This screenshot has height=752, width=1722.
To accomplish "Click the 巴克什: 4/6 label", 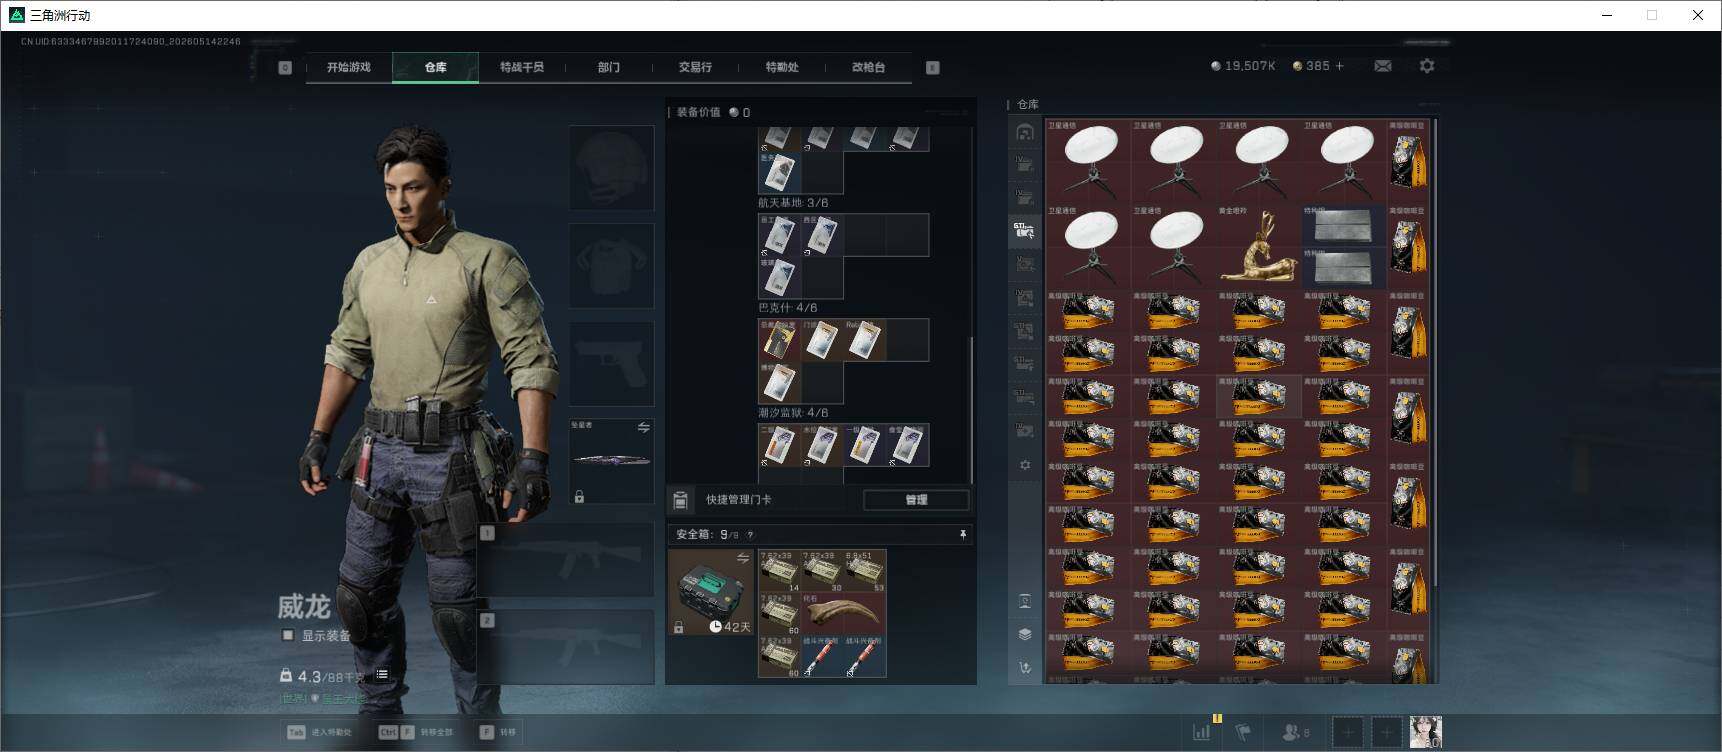I will click(787, 308).
